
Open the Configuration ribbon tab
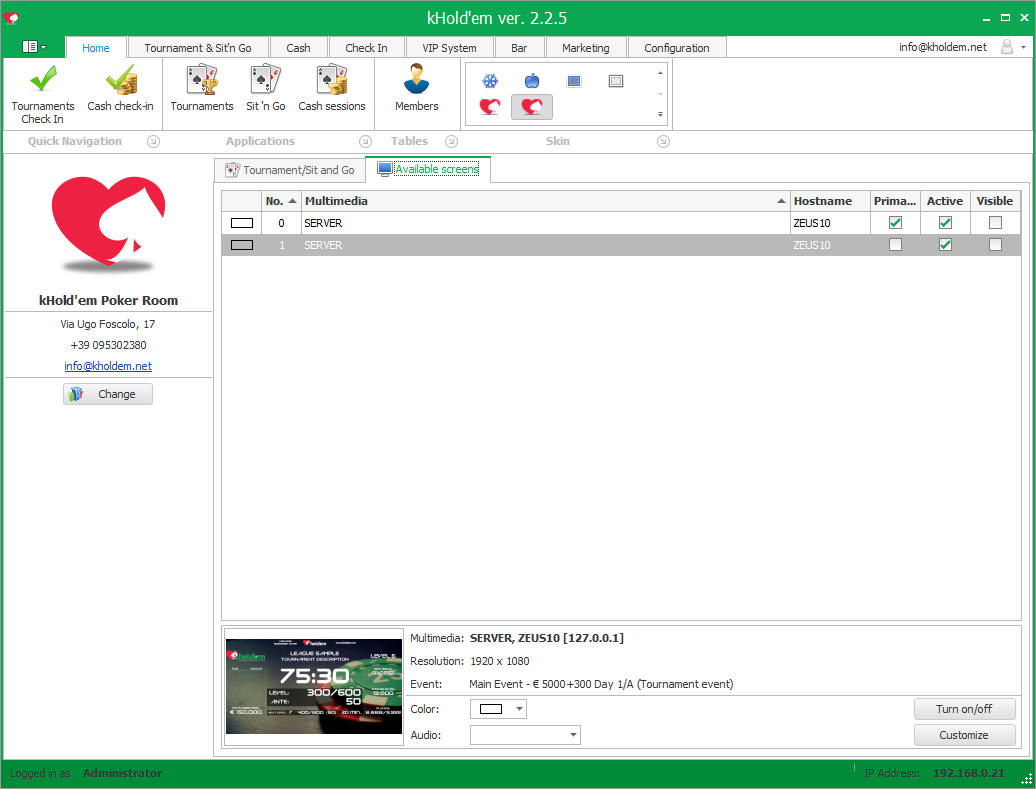(x=677, y=48)
